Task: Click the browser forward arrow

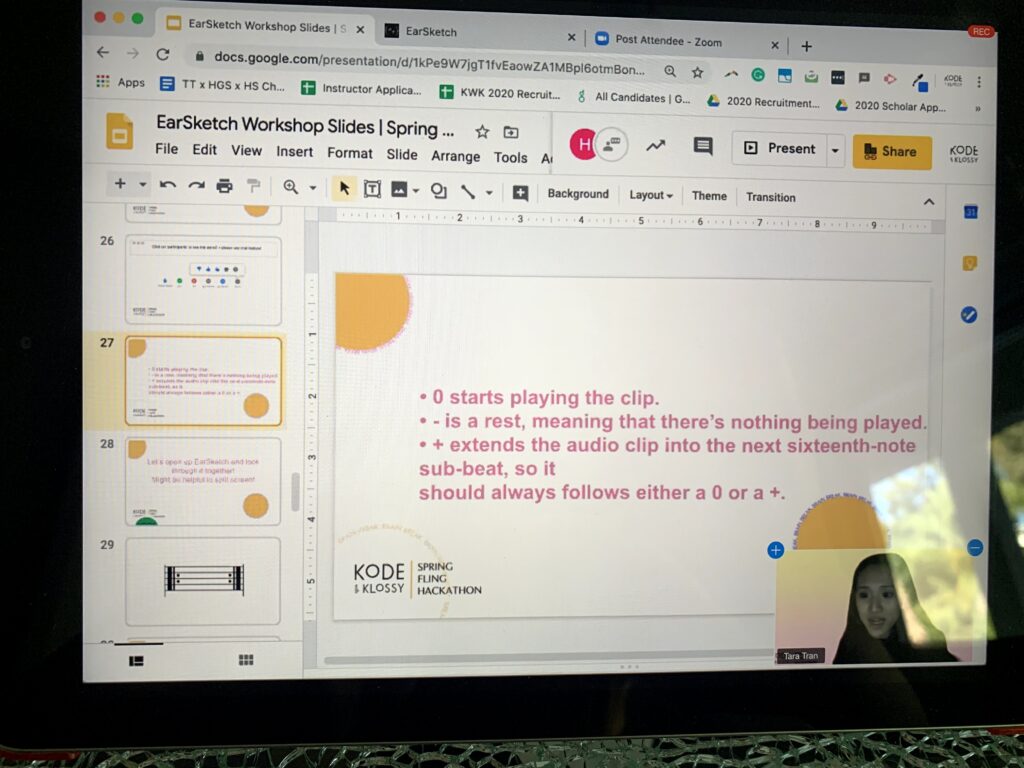Action: pyautogui.click(x=133, y=53)
